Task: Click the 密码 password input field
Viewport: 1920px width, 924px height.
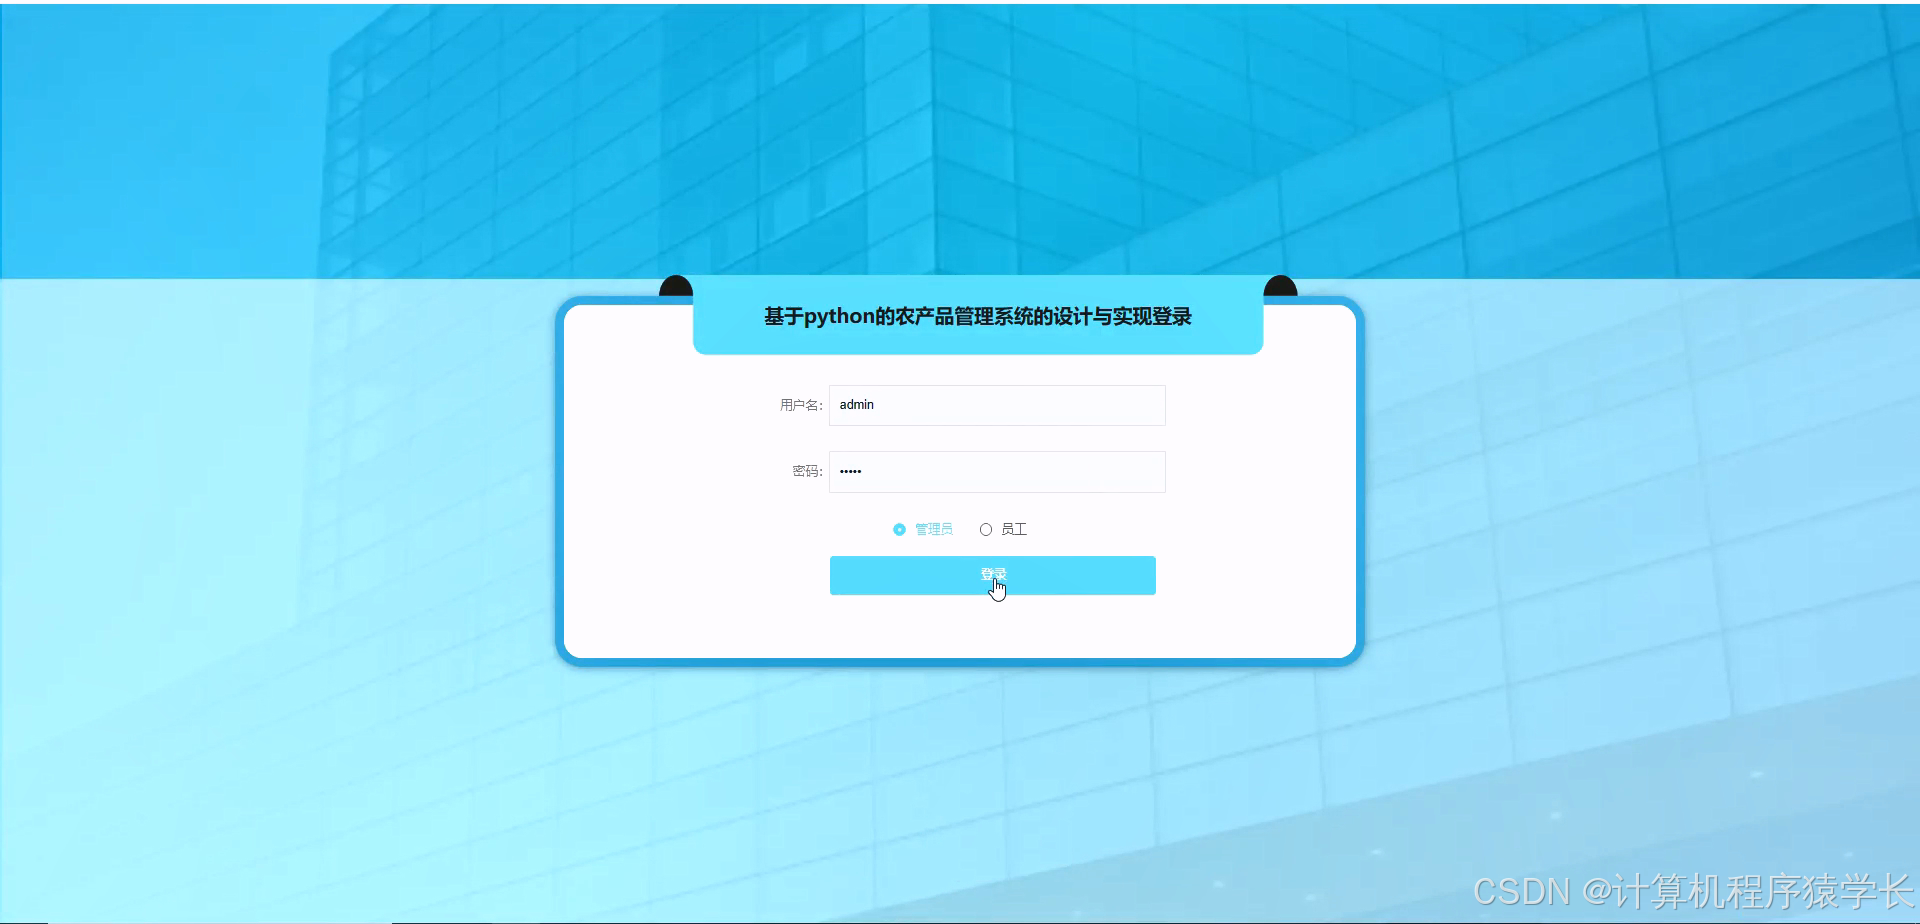Action: 996,471
